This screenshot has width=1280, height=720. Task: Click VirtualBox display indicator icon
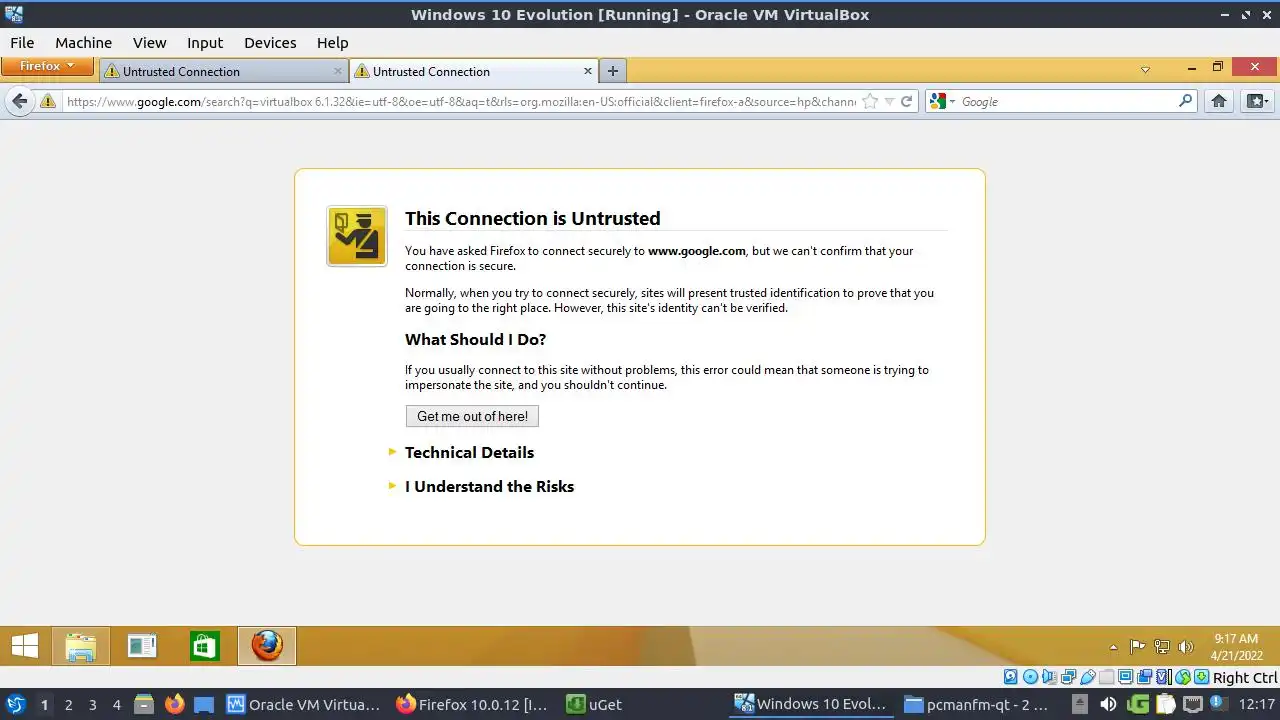coord(1125,677)
